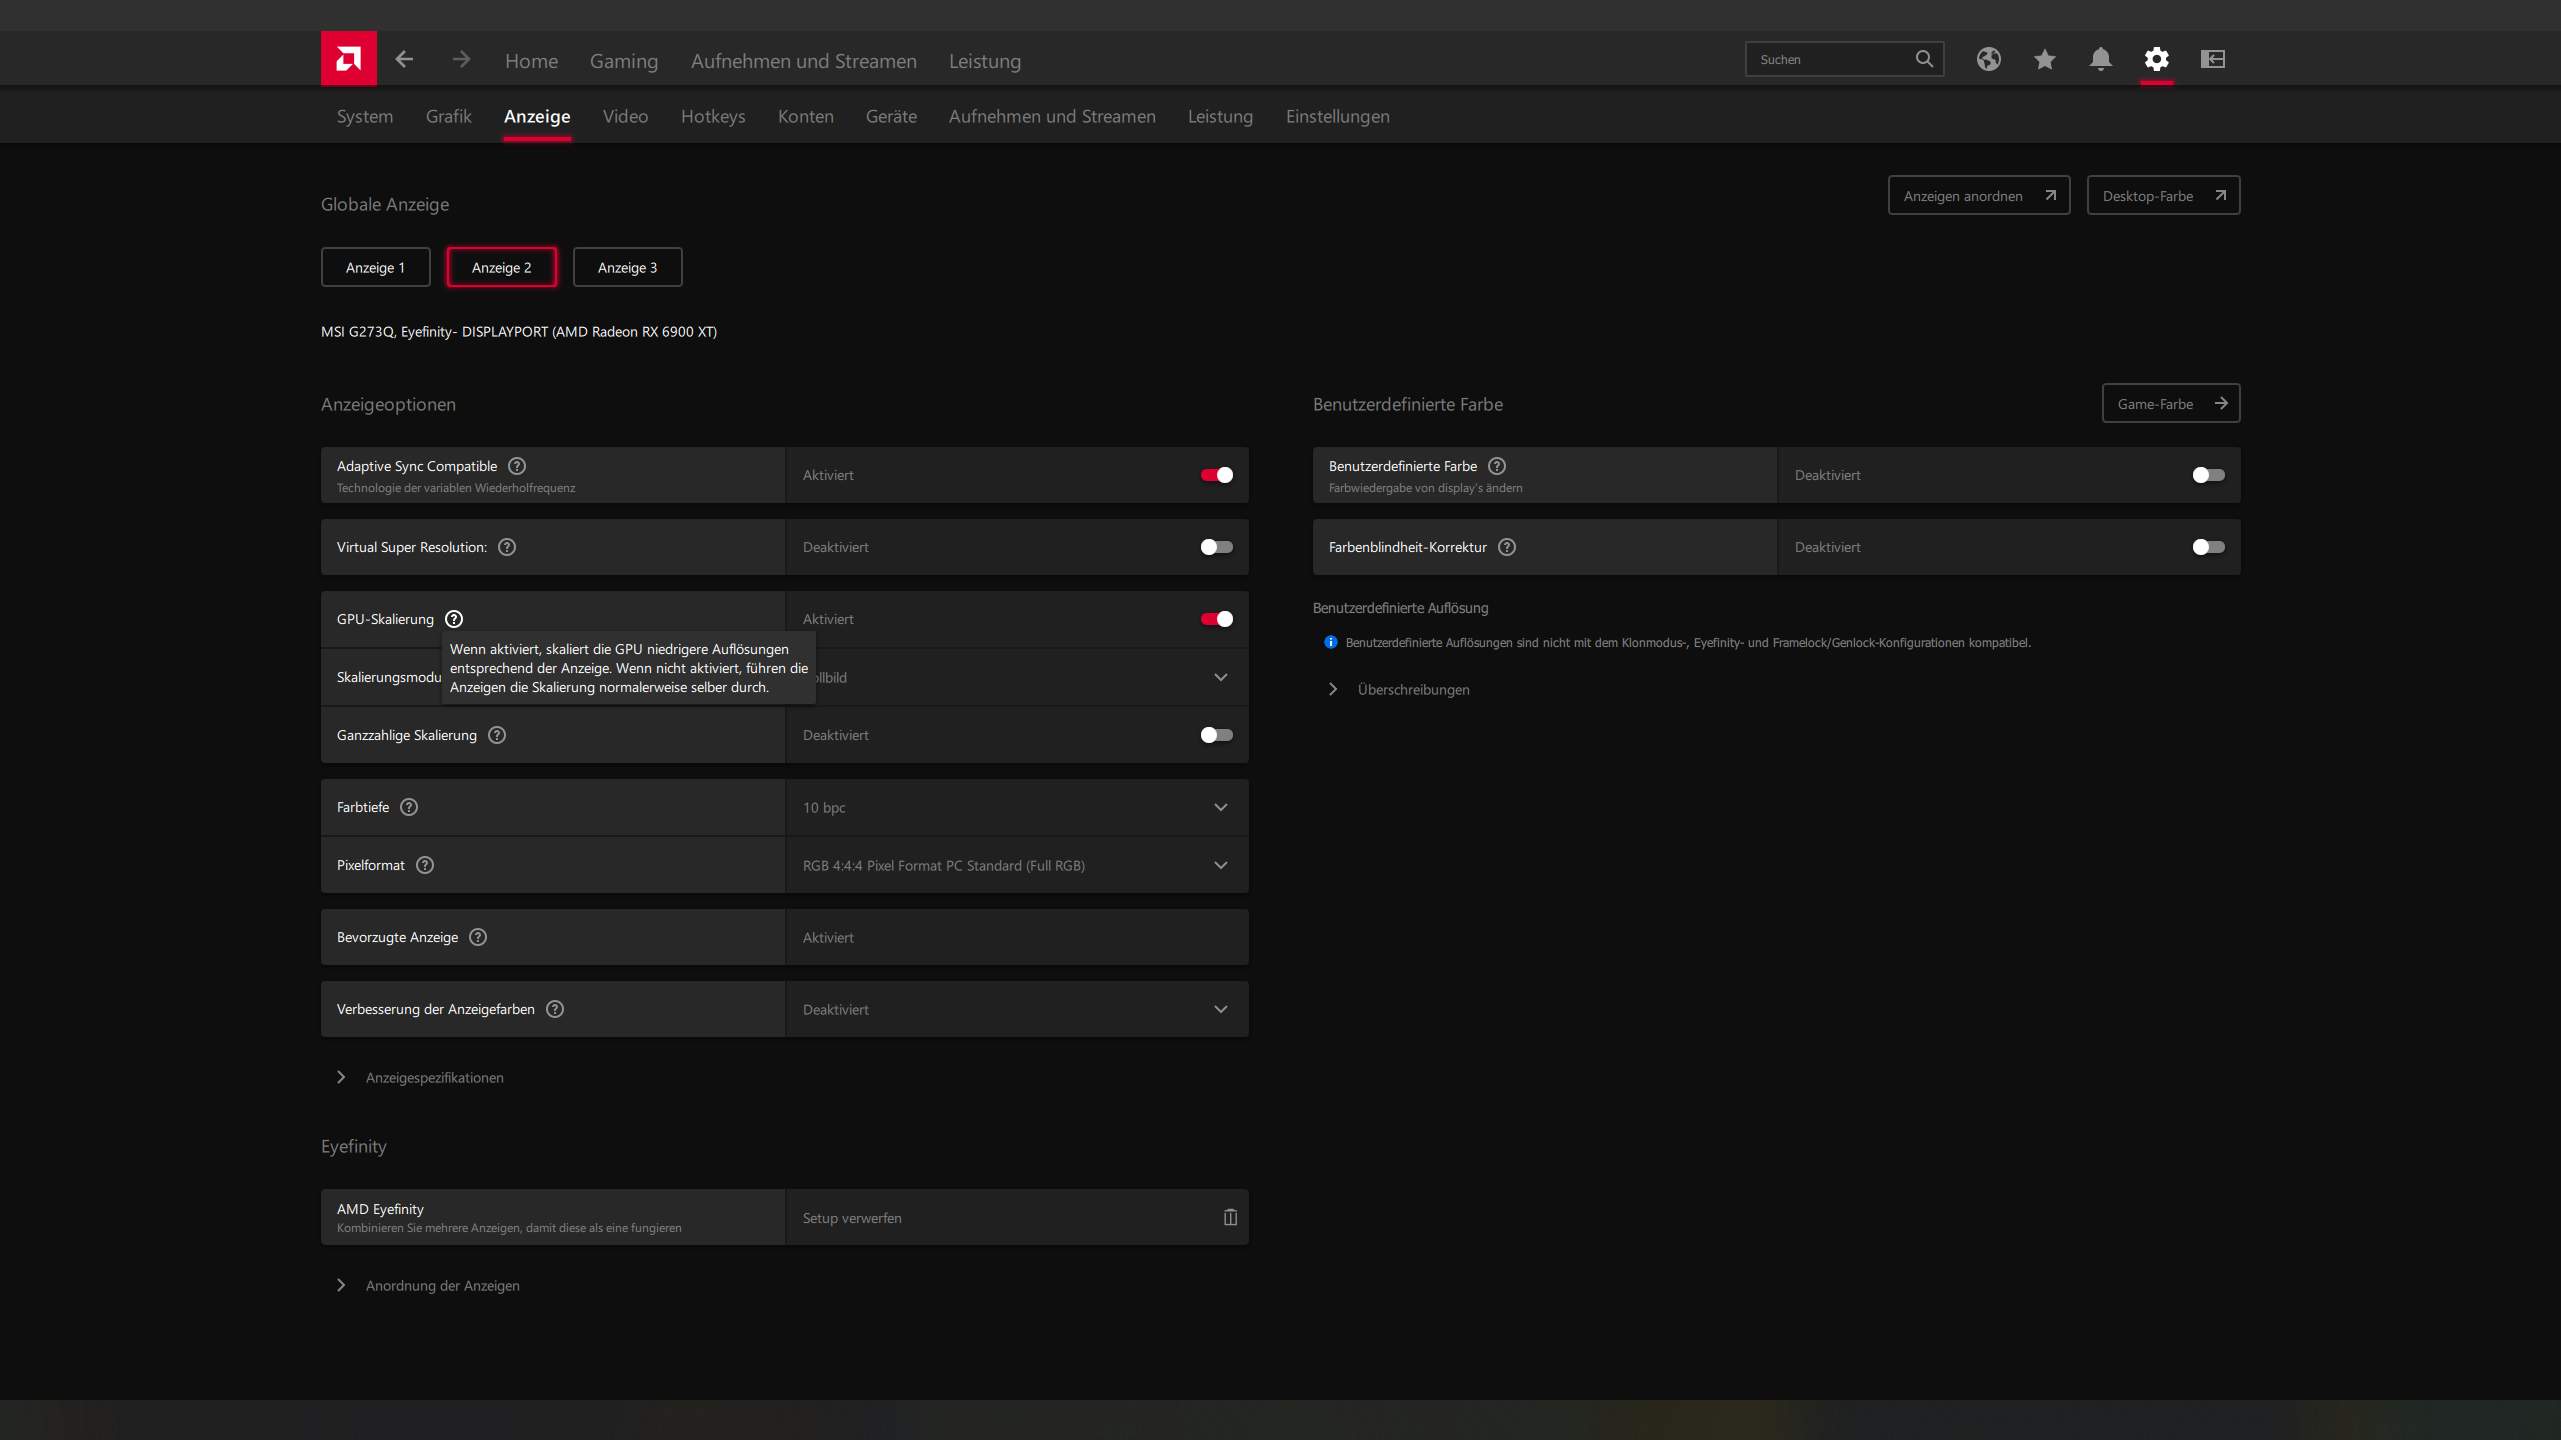Show help for Virtual Super Resolution
The image size is (2561, 1440).
507,547
